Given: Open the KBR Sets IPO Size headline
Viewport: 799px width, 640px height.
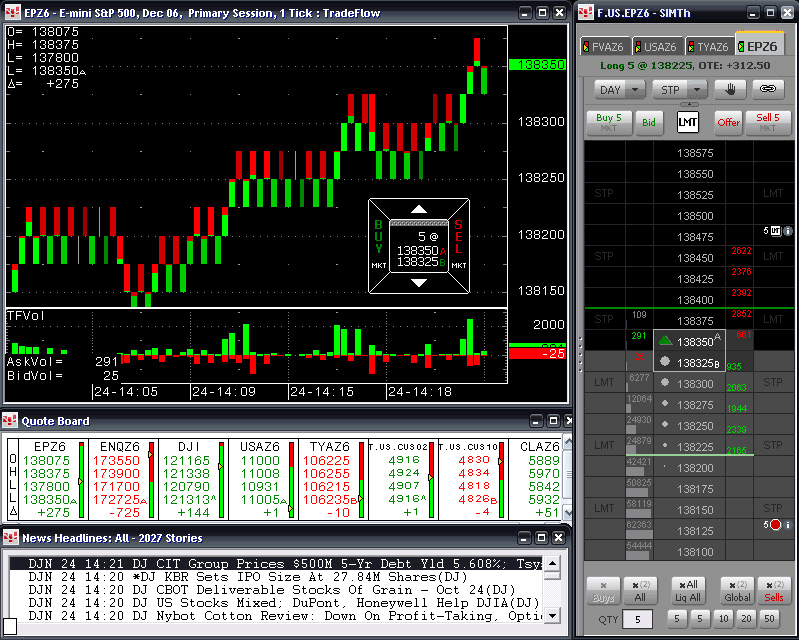Looking at the screenshot, I should pos(276,577).
